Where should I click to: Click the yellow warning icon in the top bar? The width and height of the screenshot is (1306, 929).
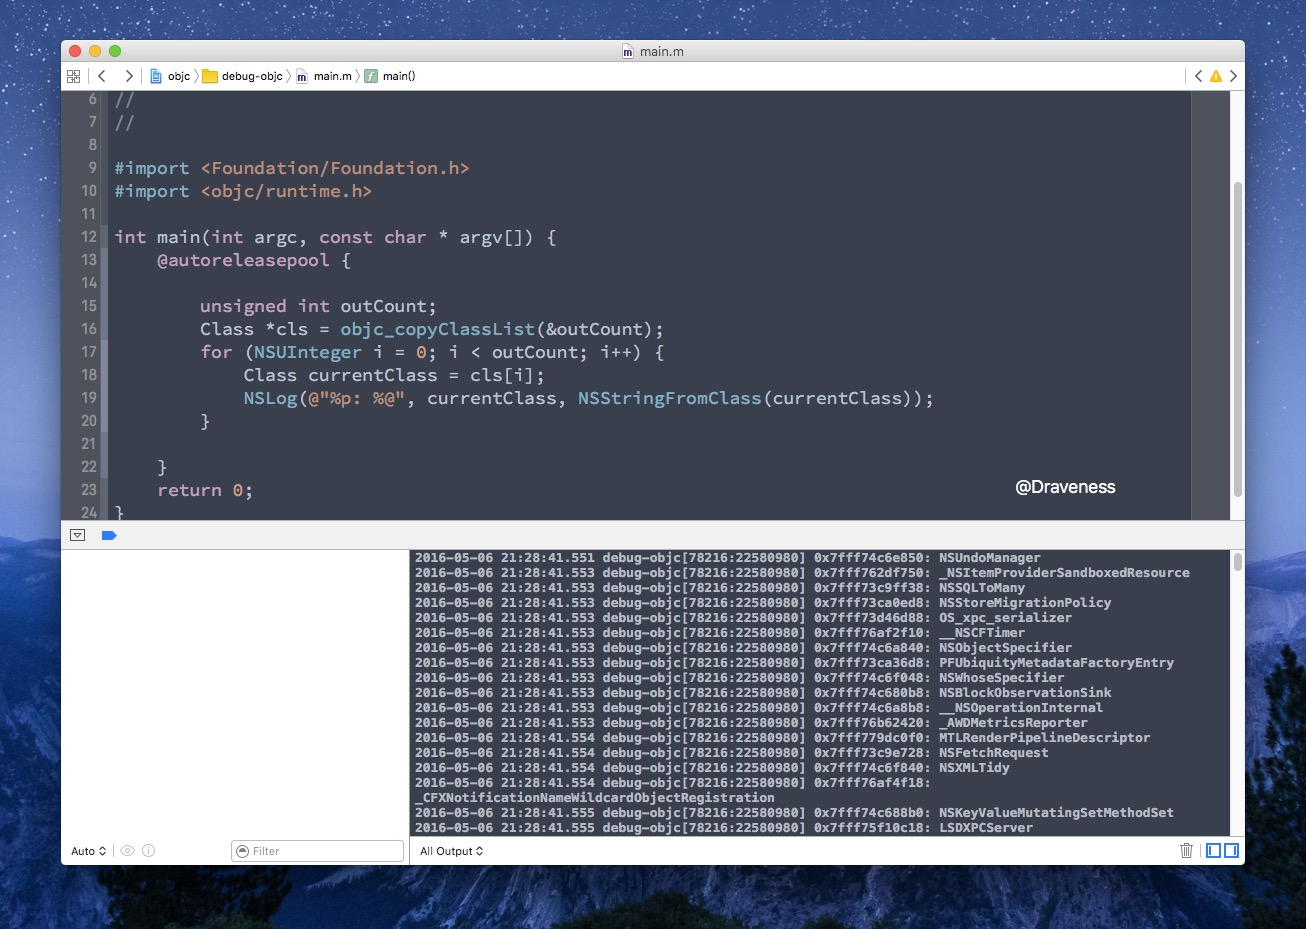(1214, 75)
